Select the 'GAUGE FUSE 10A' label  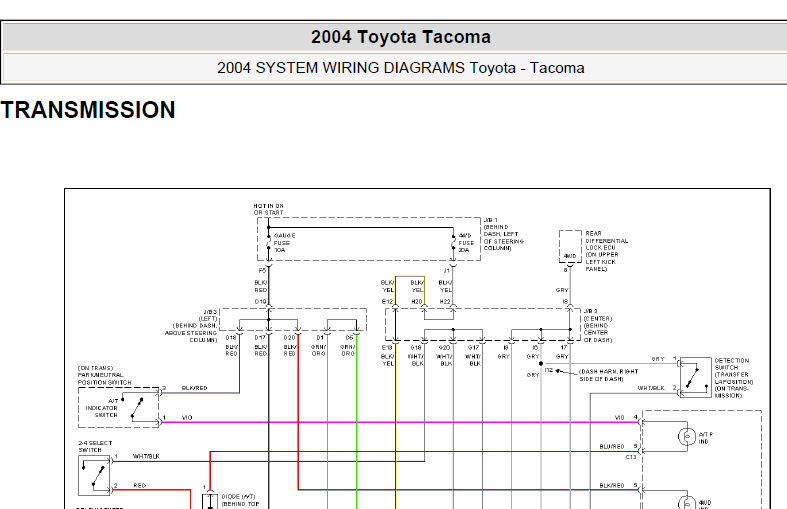(x=285, y=242)
